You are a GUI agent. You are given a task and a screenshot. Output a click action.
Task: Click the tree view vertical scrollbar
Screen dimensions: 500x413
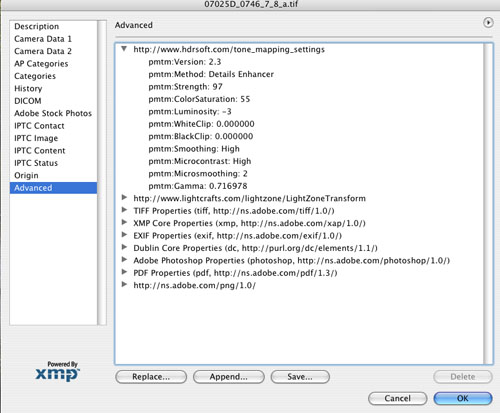488,203
